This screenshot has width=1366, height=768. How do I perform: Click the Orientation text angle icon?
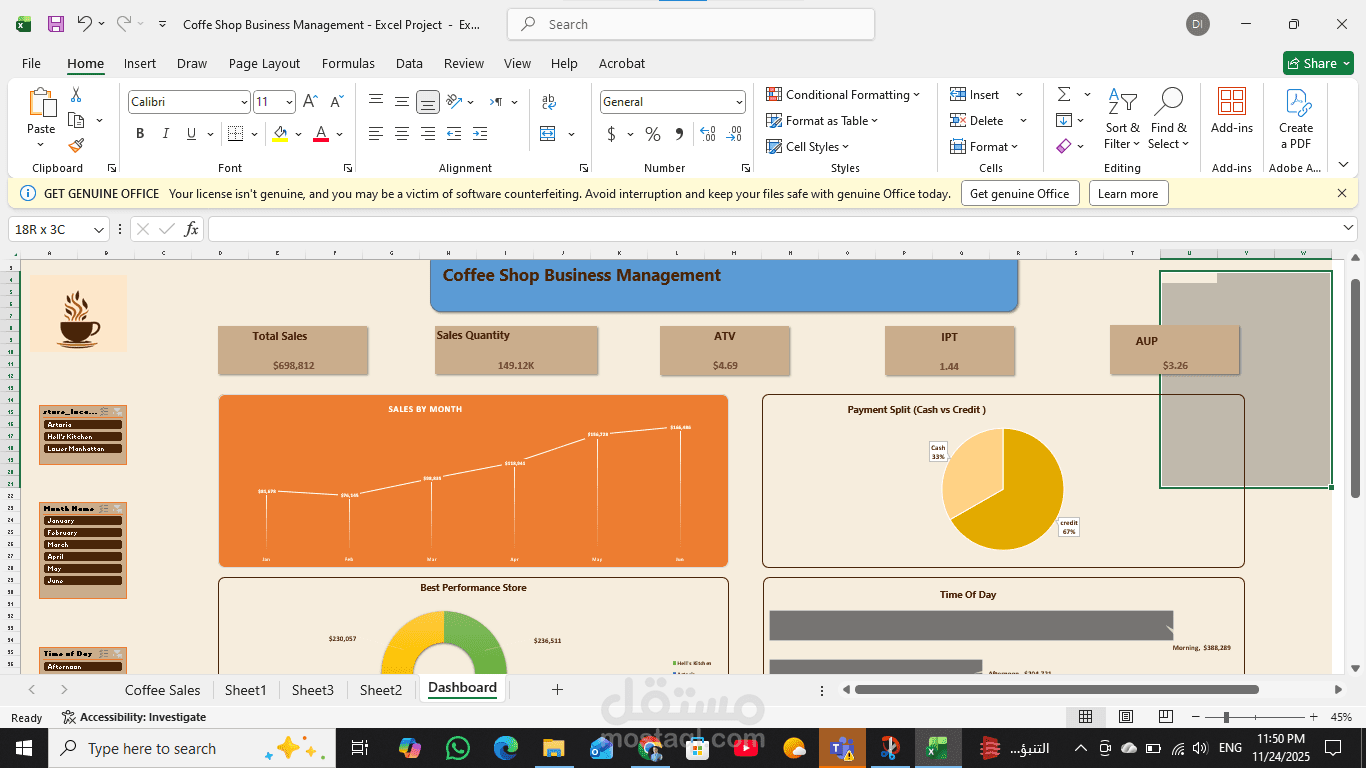[455, 102]
